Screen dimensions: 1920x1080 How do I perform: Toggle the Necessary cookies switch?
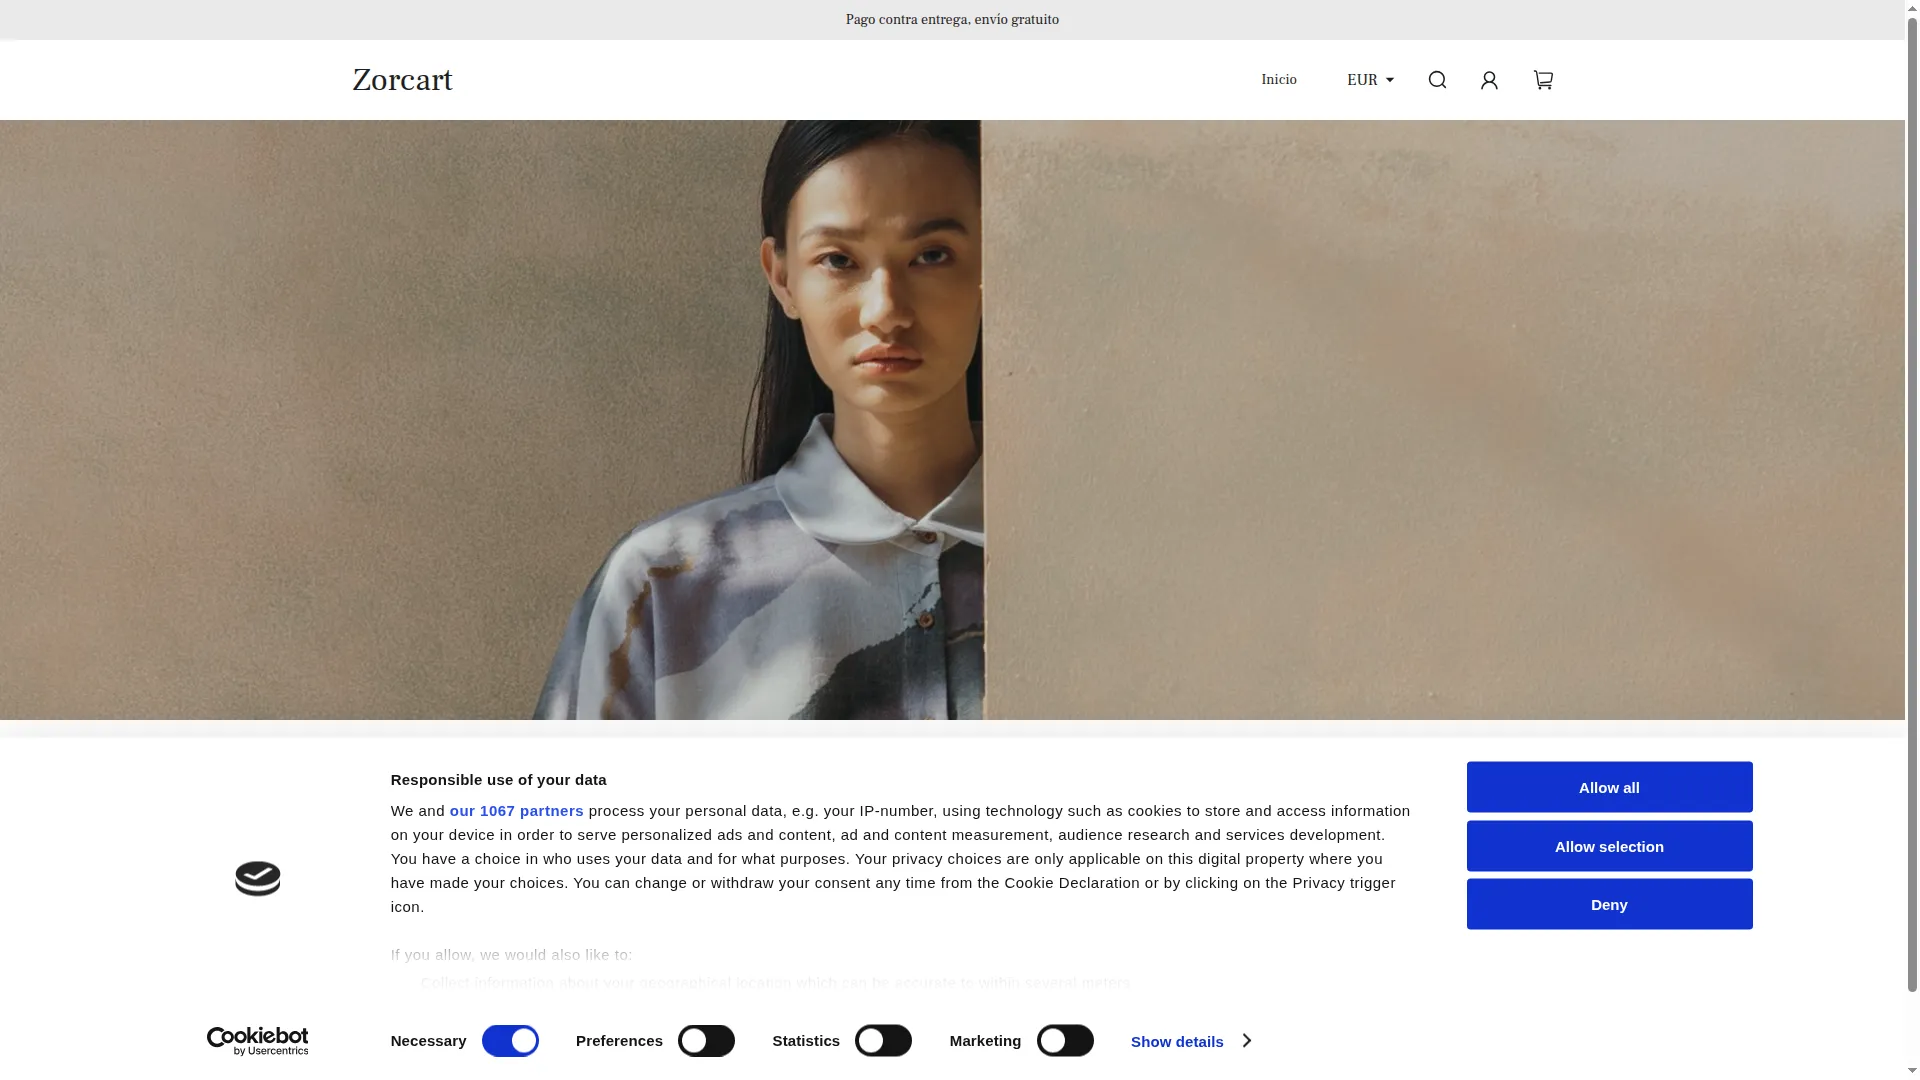click(510, 1041)
